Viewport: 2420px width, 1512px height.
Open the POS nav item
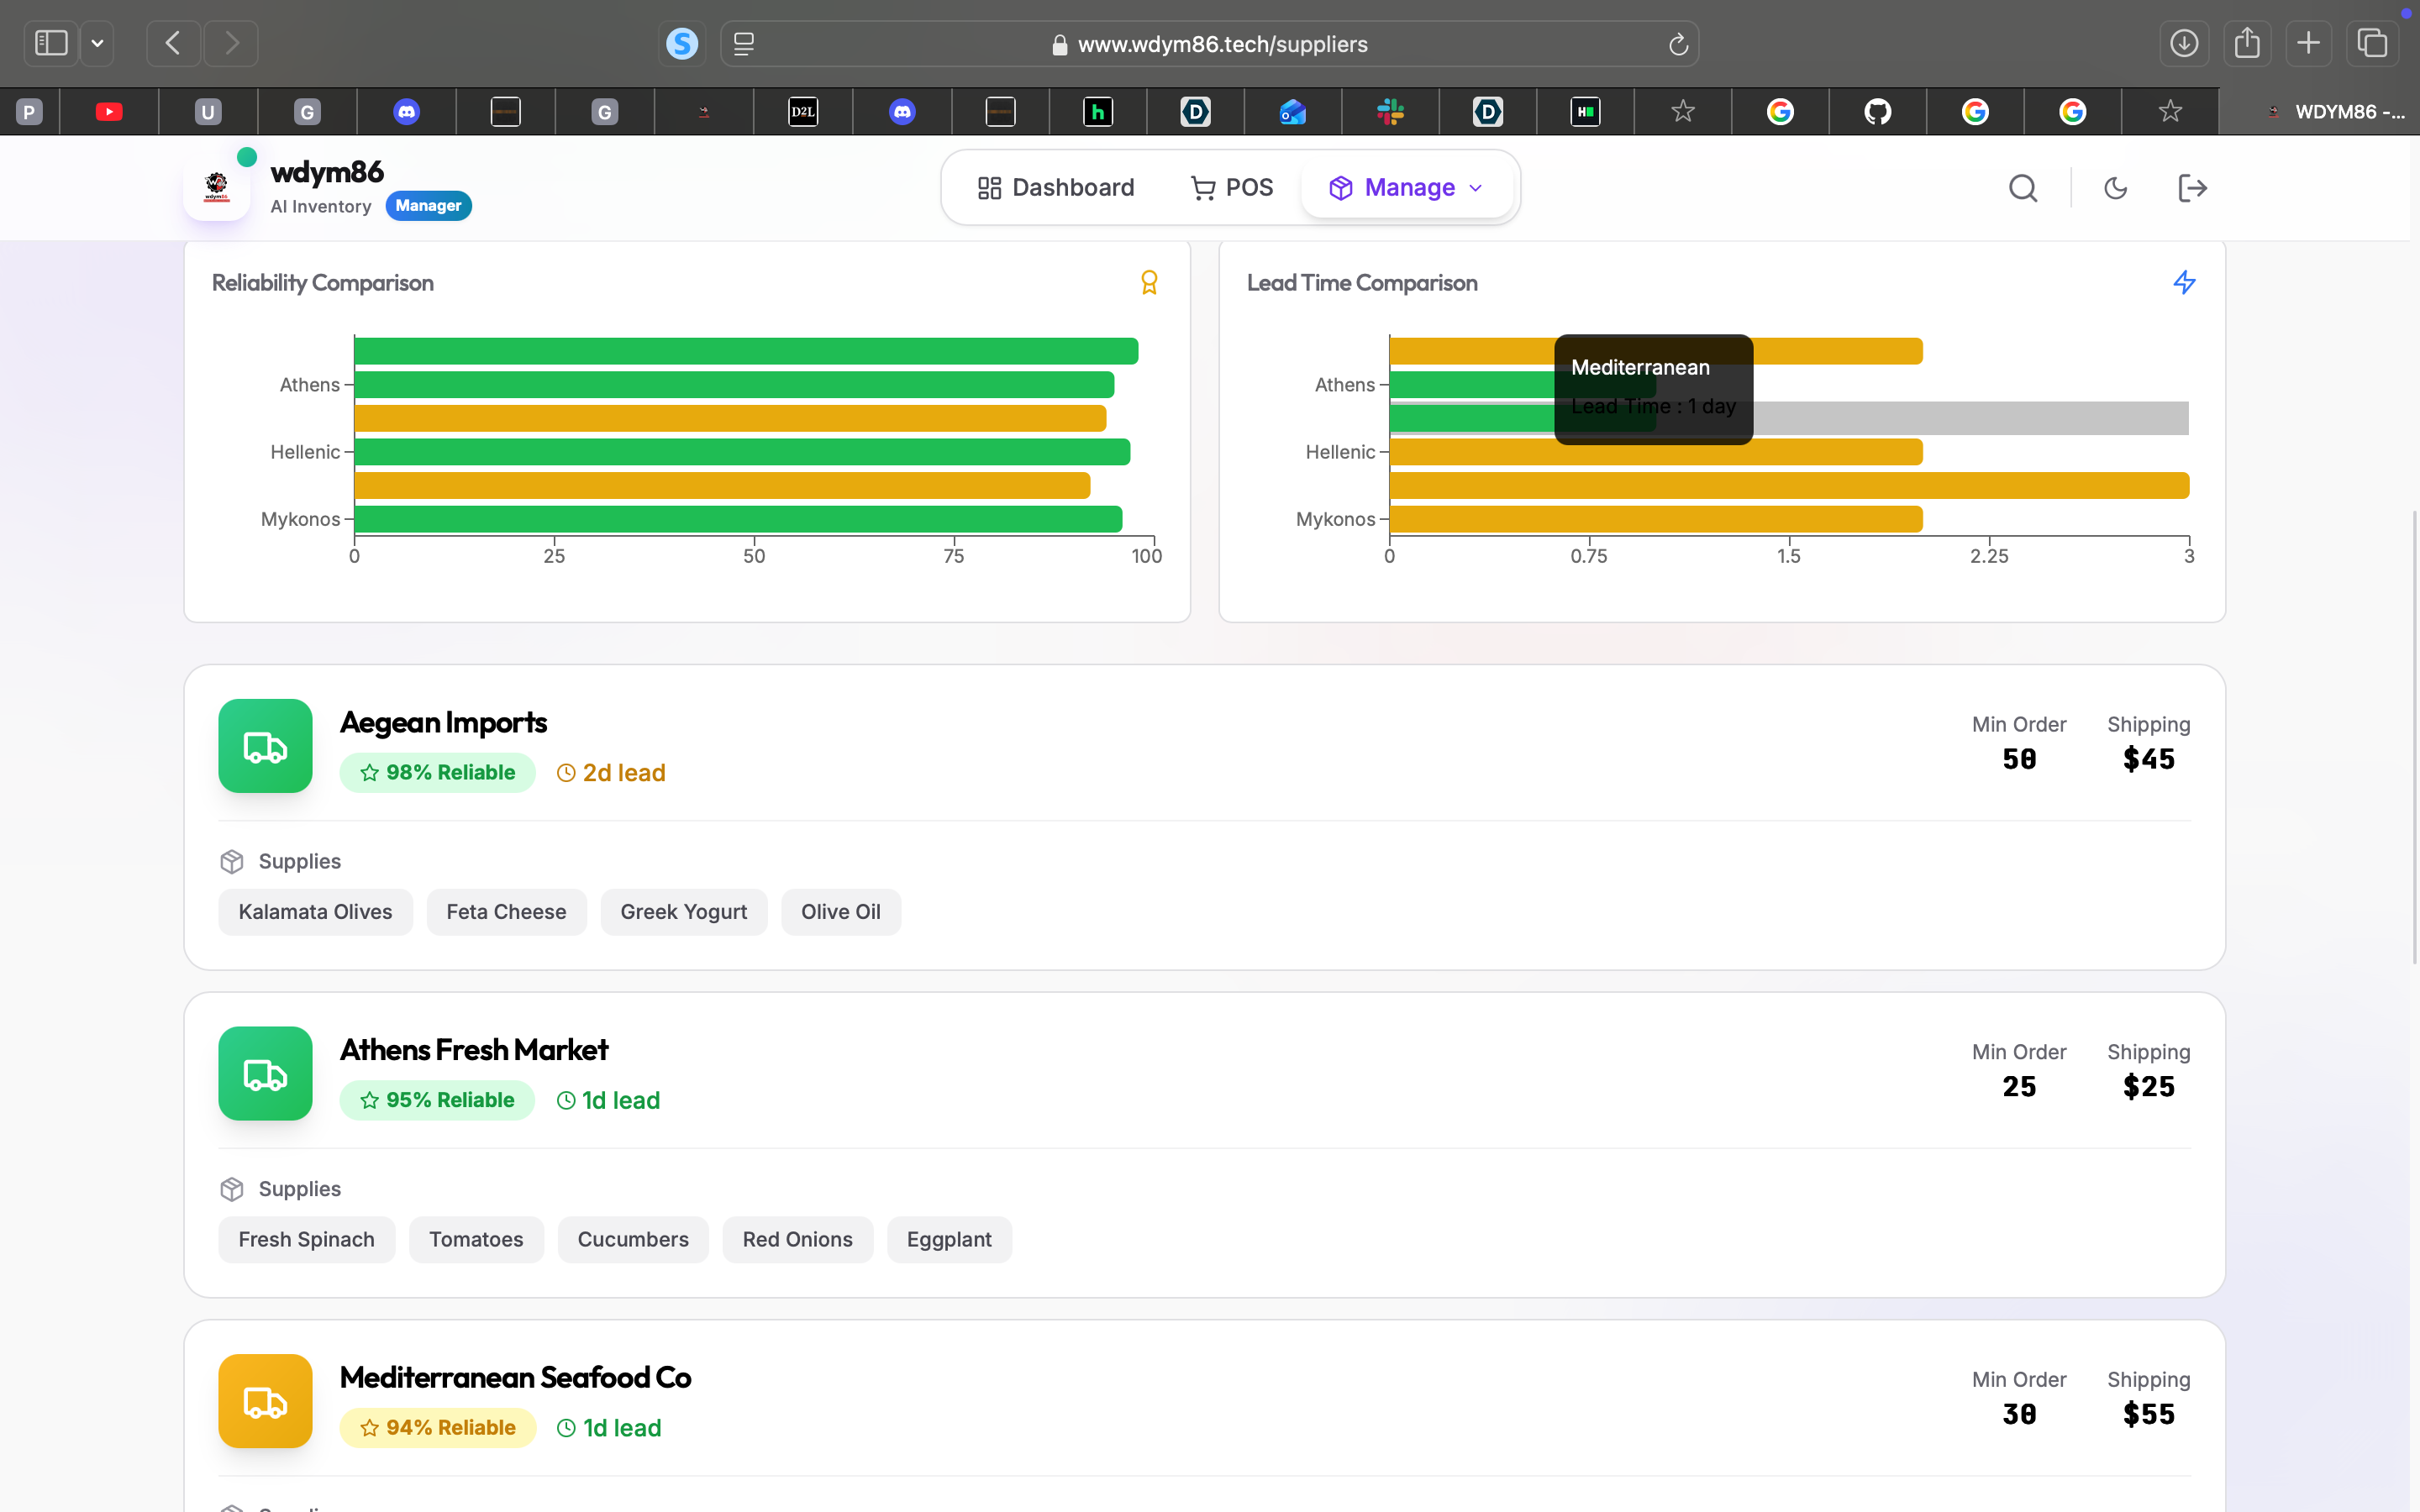(x=1232, y=188)
